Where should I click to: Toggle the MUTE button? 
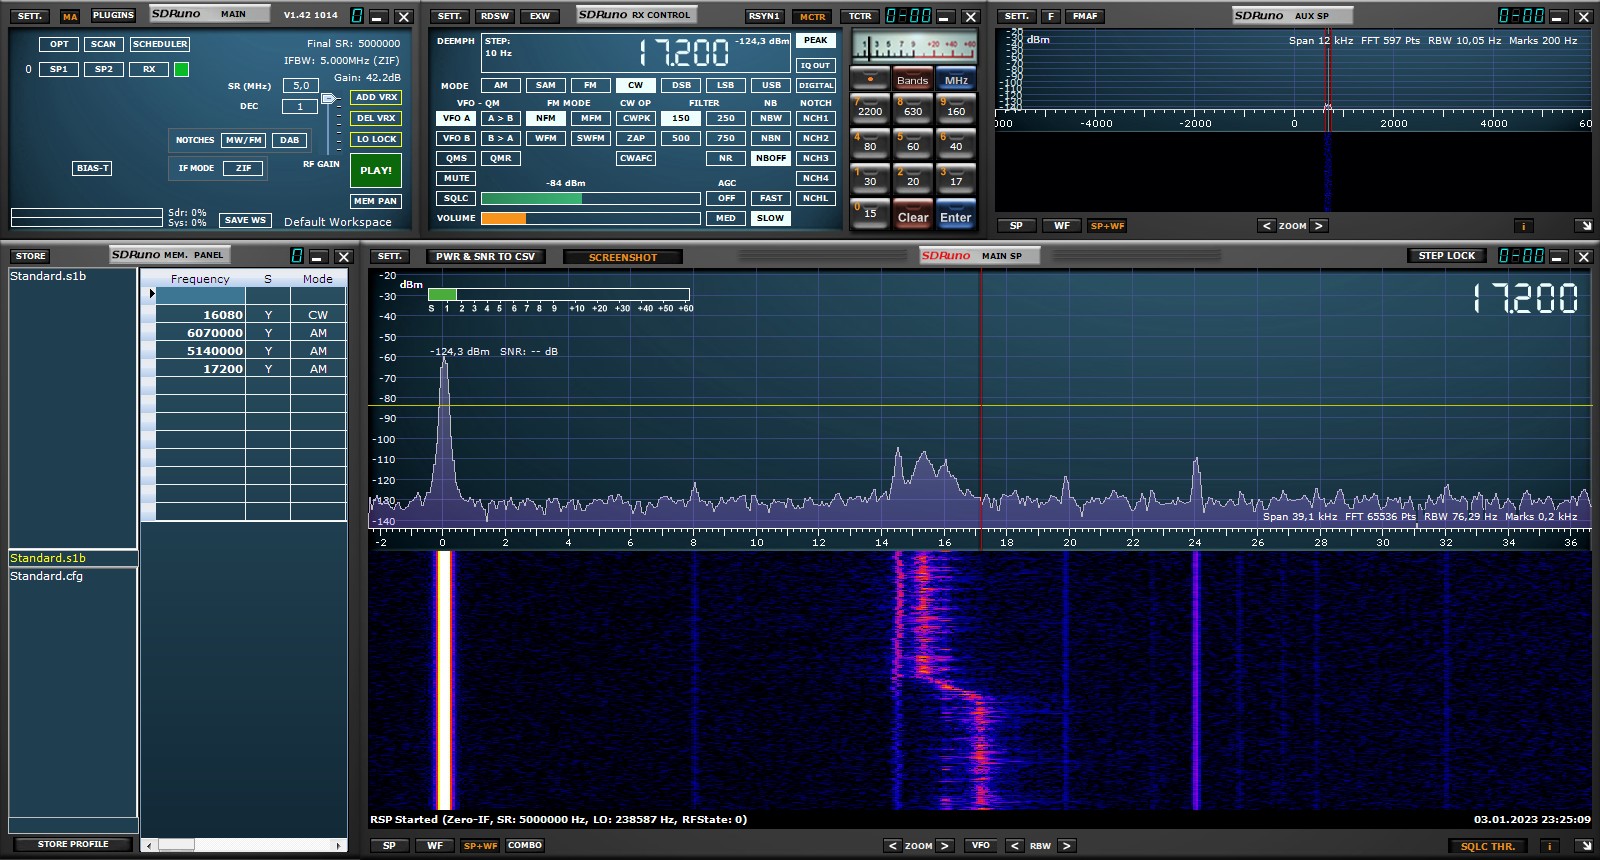pos(456,178)
